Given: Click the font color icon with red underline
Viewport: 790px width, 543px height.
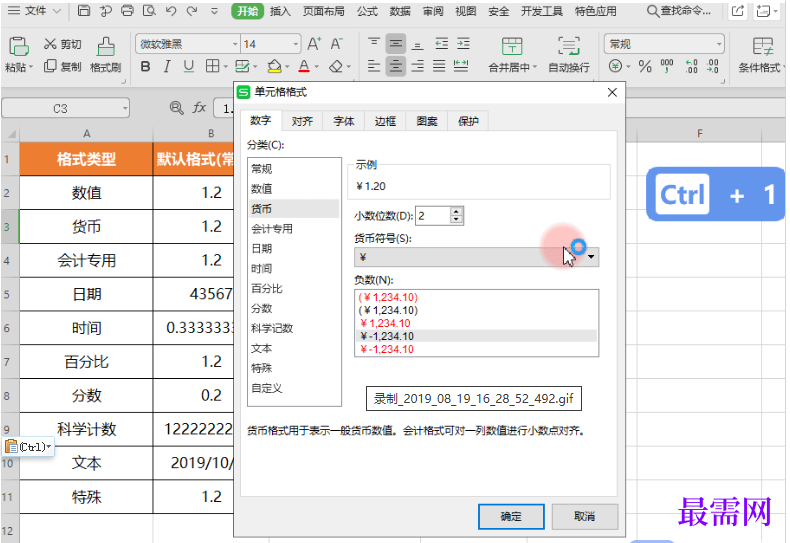Looking at the screenshot, I should click(304, 67).
